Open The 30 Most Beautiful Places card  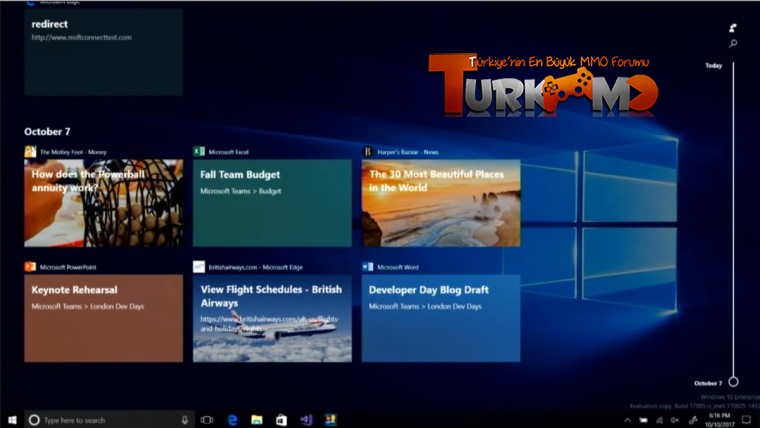pos(441,203)
